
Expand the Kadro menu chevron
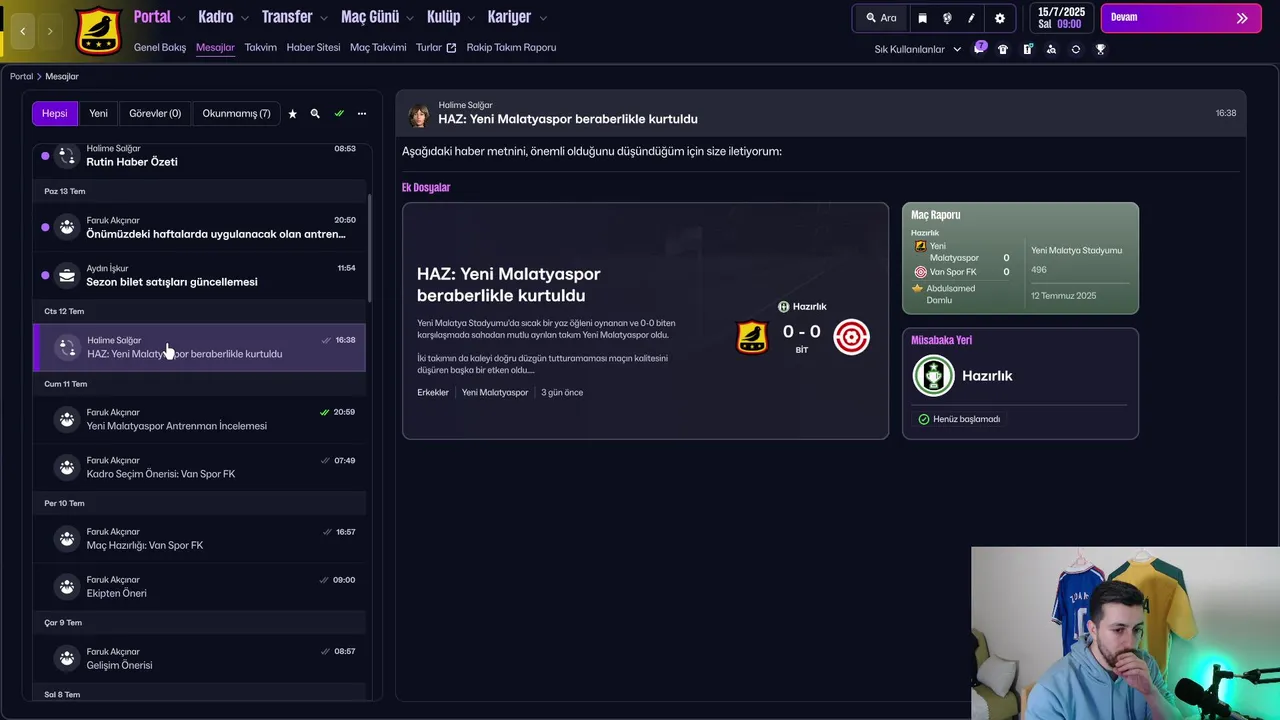pos(245,18)
